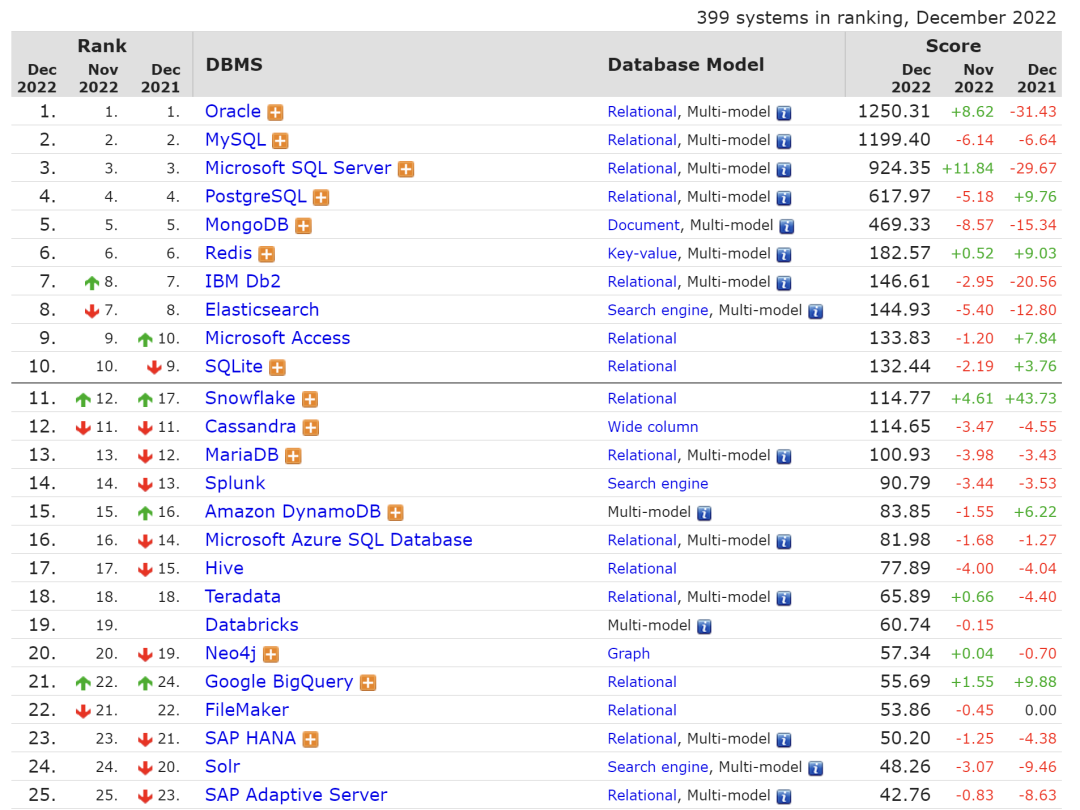This screenshot has width=1080, height=810.
Task: Click the info icon in IBM Db2 row
Action: [784, 283]
